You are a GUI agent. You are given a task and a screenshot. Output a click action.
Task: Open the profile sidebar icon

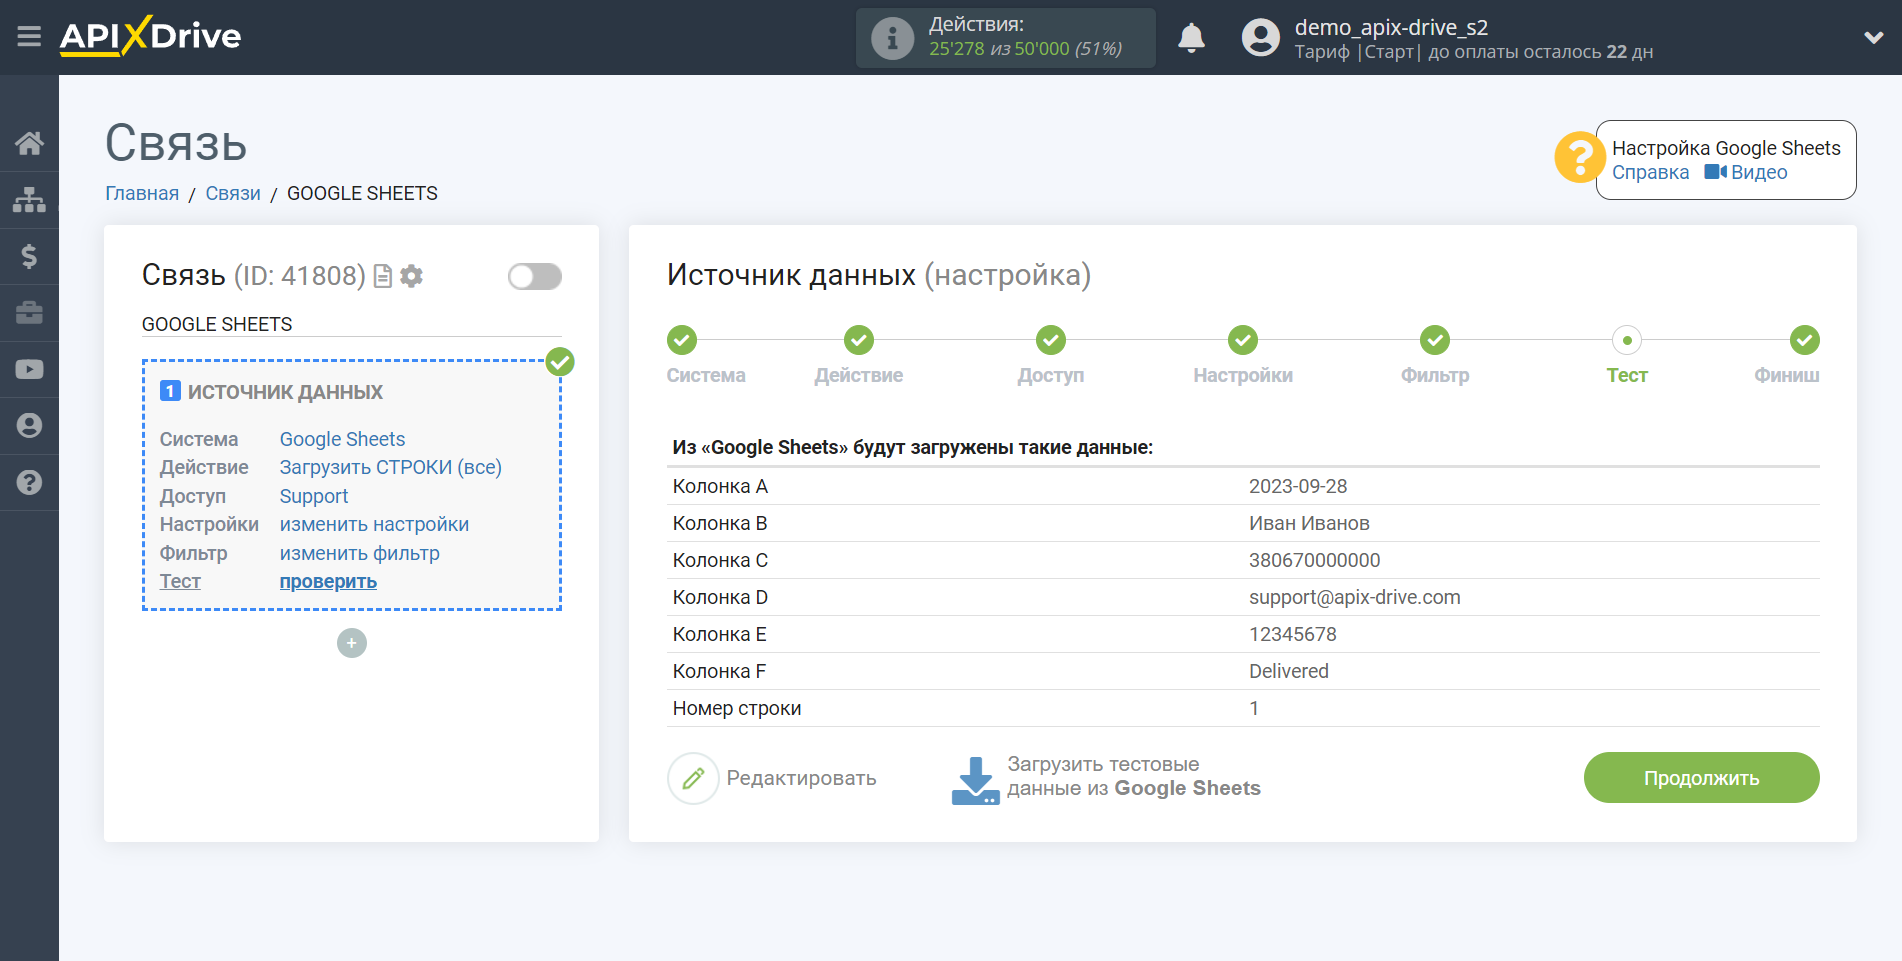tap(29, 426)
